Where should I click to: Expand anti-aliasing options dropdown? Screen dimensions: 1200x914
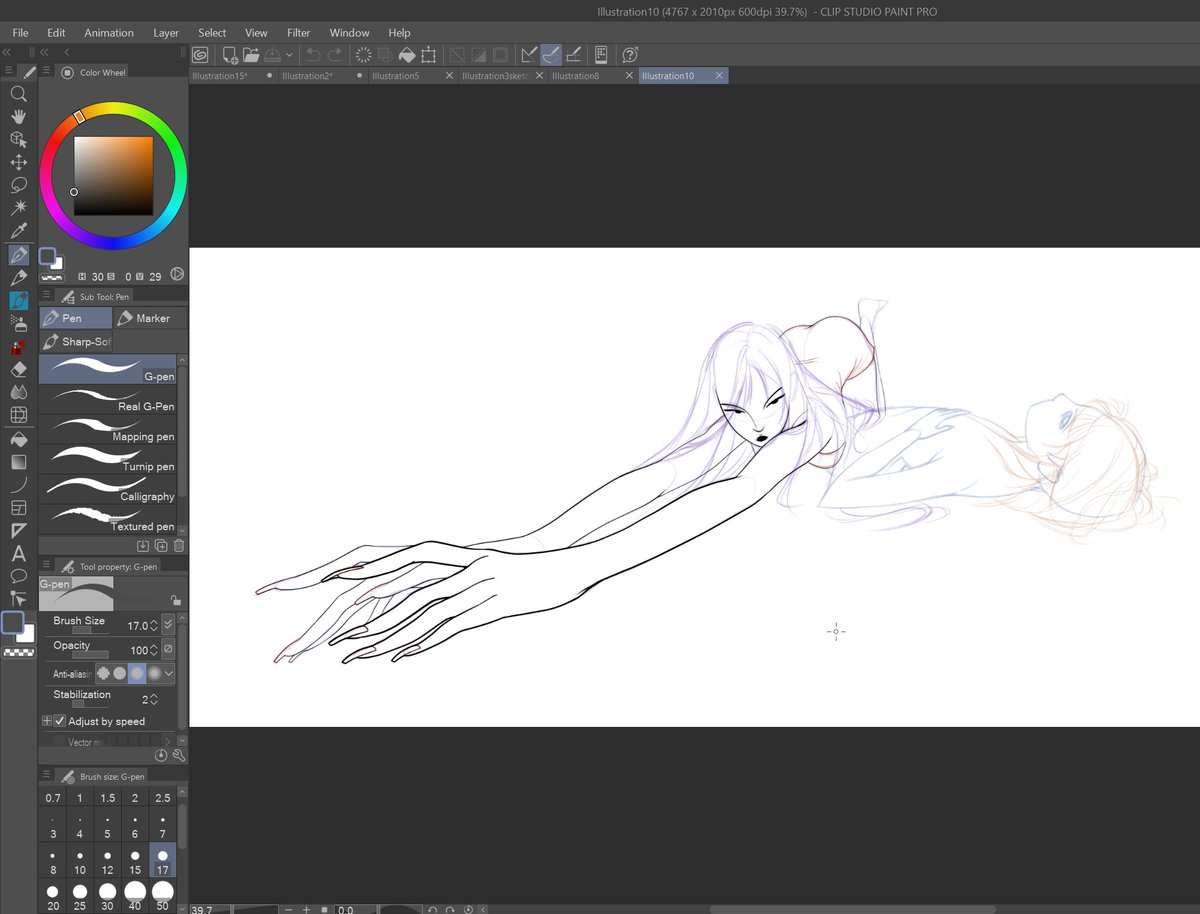(x=170, y=674)
